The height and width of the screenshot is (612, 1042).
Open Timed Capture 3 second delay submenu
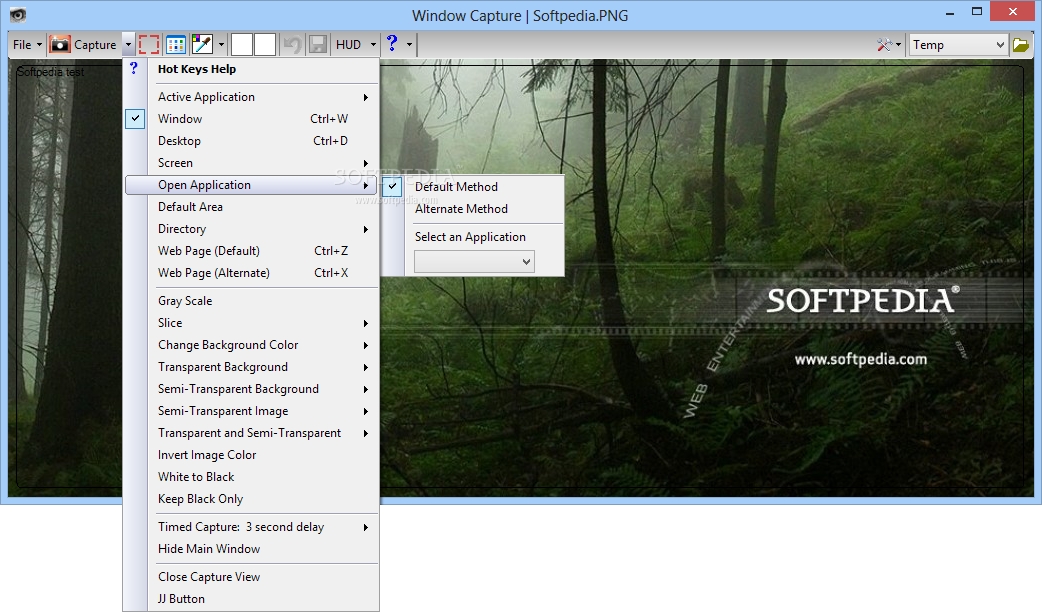tap(252, 527)
